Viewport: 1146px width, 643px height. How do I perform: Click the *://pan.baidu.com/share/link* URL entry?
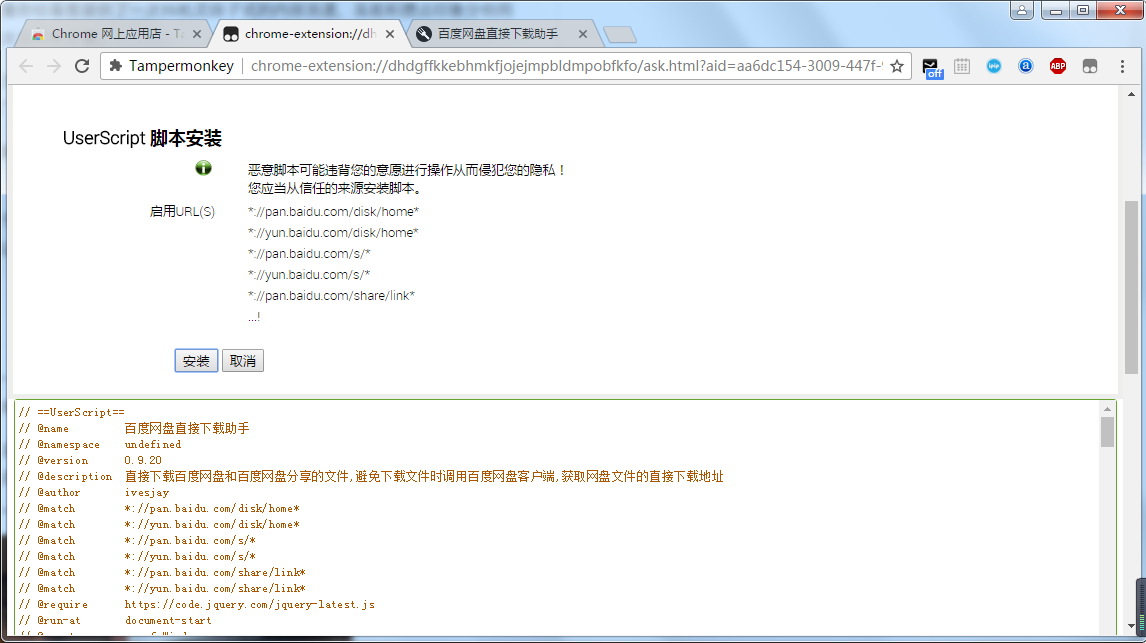331,296
